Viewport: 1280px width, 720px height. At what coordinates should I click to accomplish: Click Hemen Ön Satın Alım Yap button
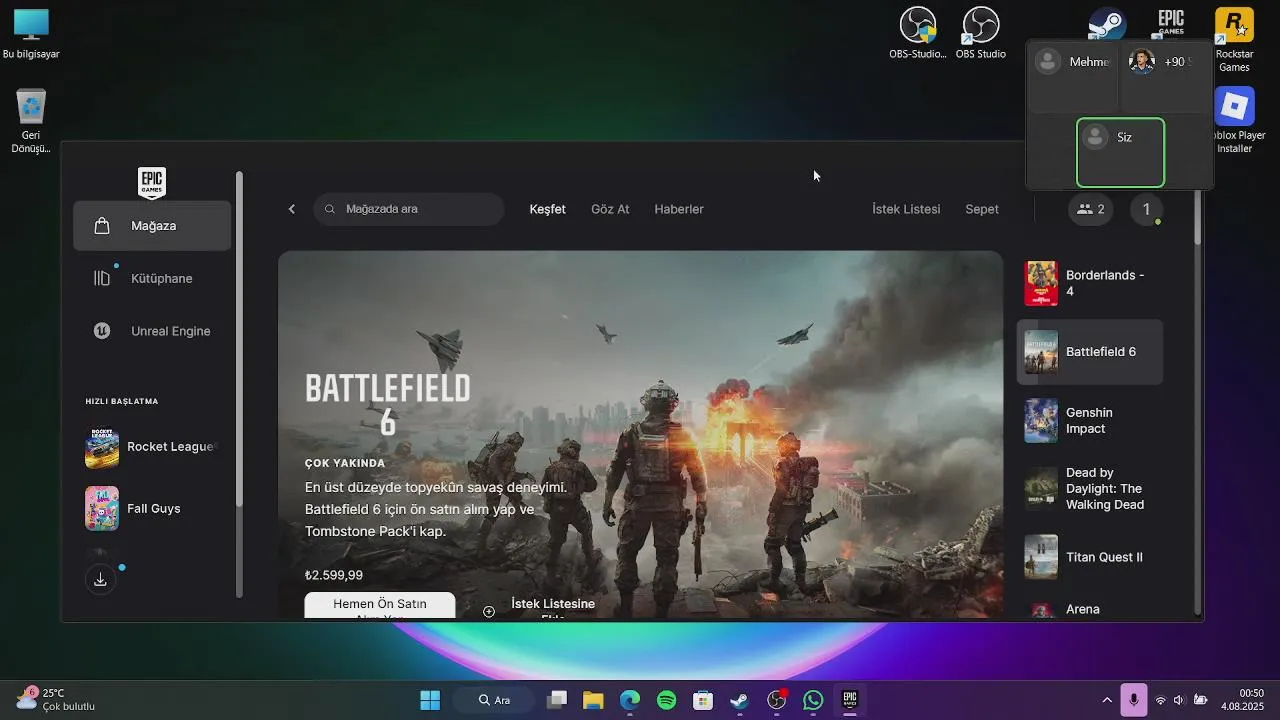pos(380,605)
